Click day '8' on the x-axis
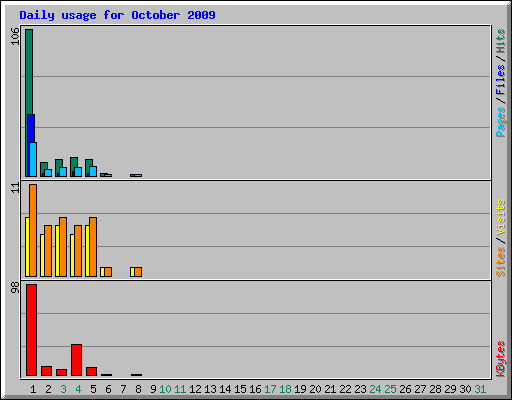Screen dimensions: 512x400 pos(138,389)
